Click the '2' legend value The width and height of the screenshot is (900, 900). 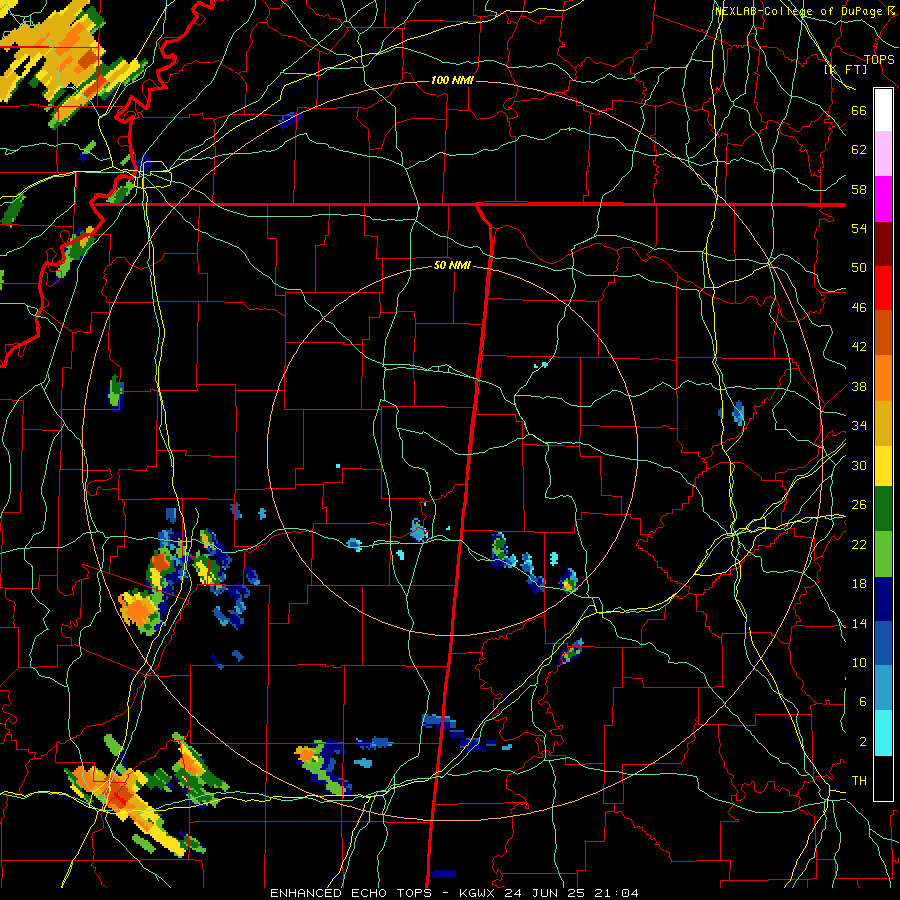pos(862,742)
